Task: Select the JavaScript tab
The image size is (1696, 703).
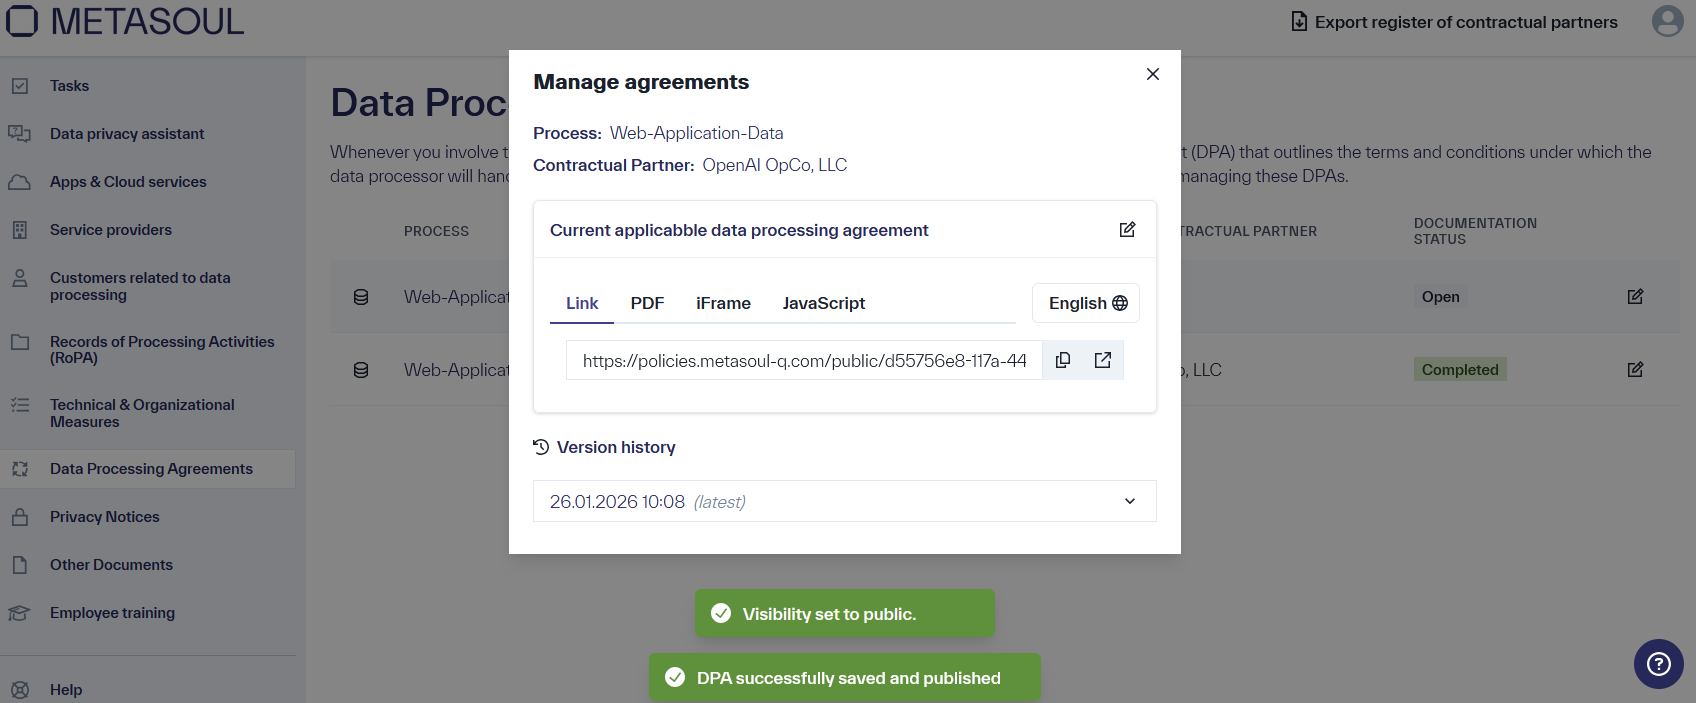Action: click(x=823, y=303)
